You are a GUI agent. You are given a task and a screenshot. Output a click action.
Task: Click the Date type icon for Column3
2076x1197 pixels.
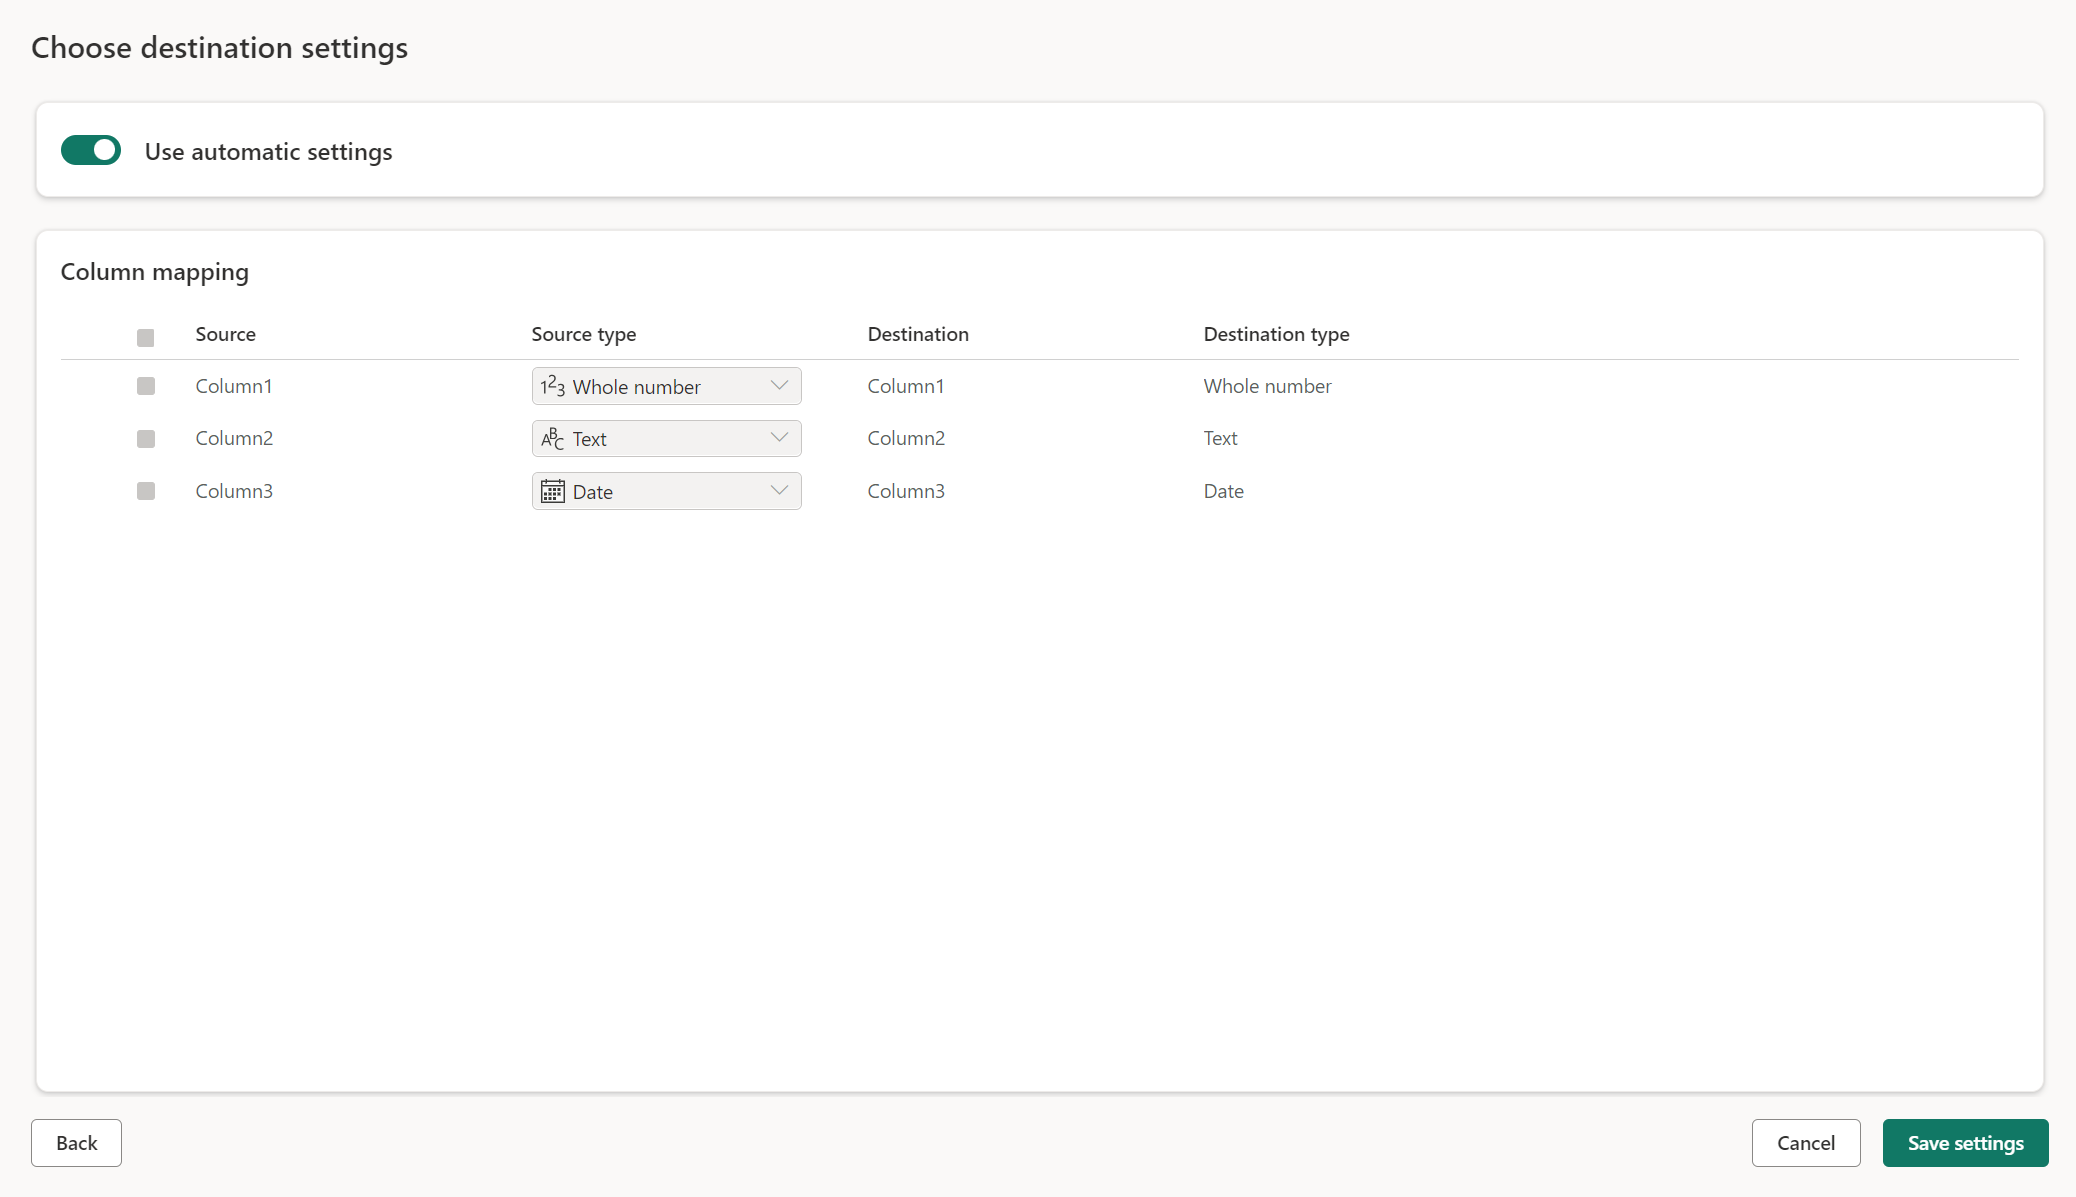tap(552, 492)
